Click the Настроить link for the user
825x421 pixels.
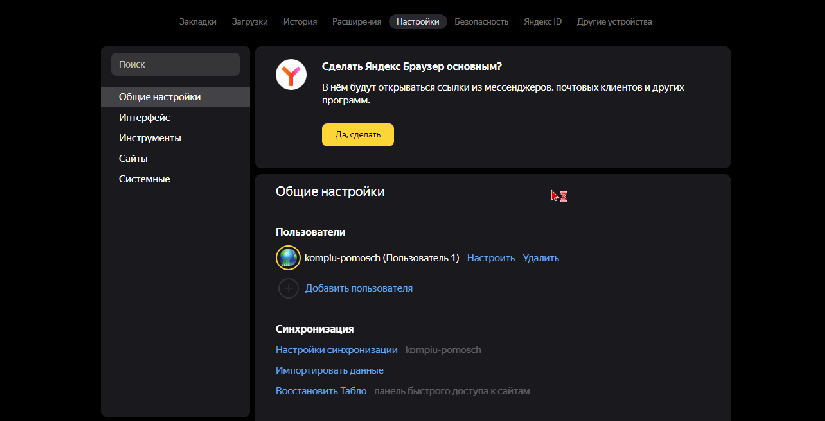click(491, 258)
